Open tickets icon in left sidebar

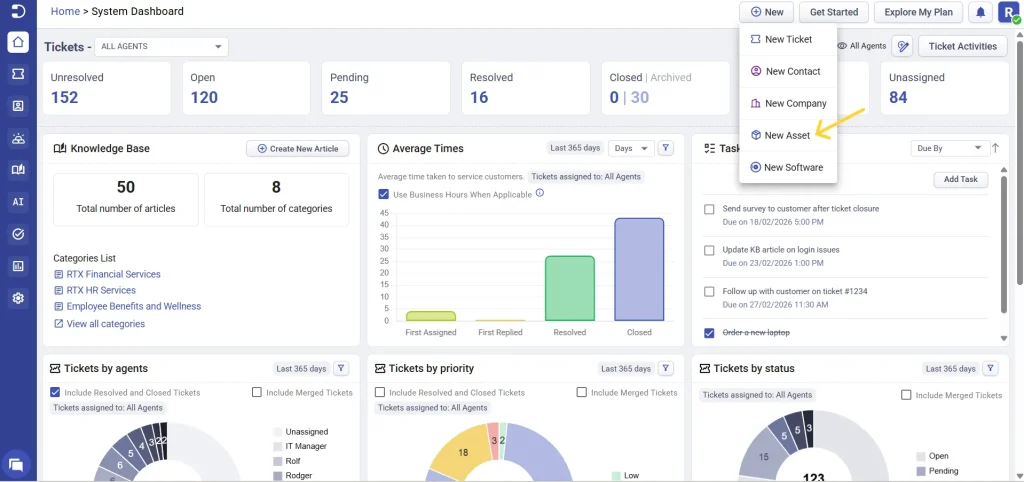[18, 74]
